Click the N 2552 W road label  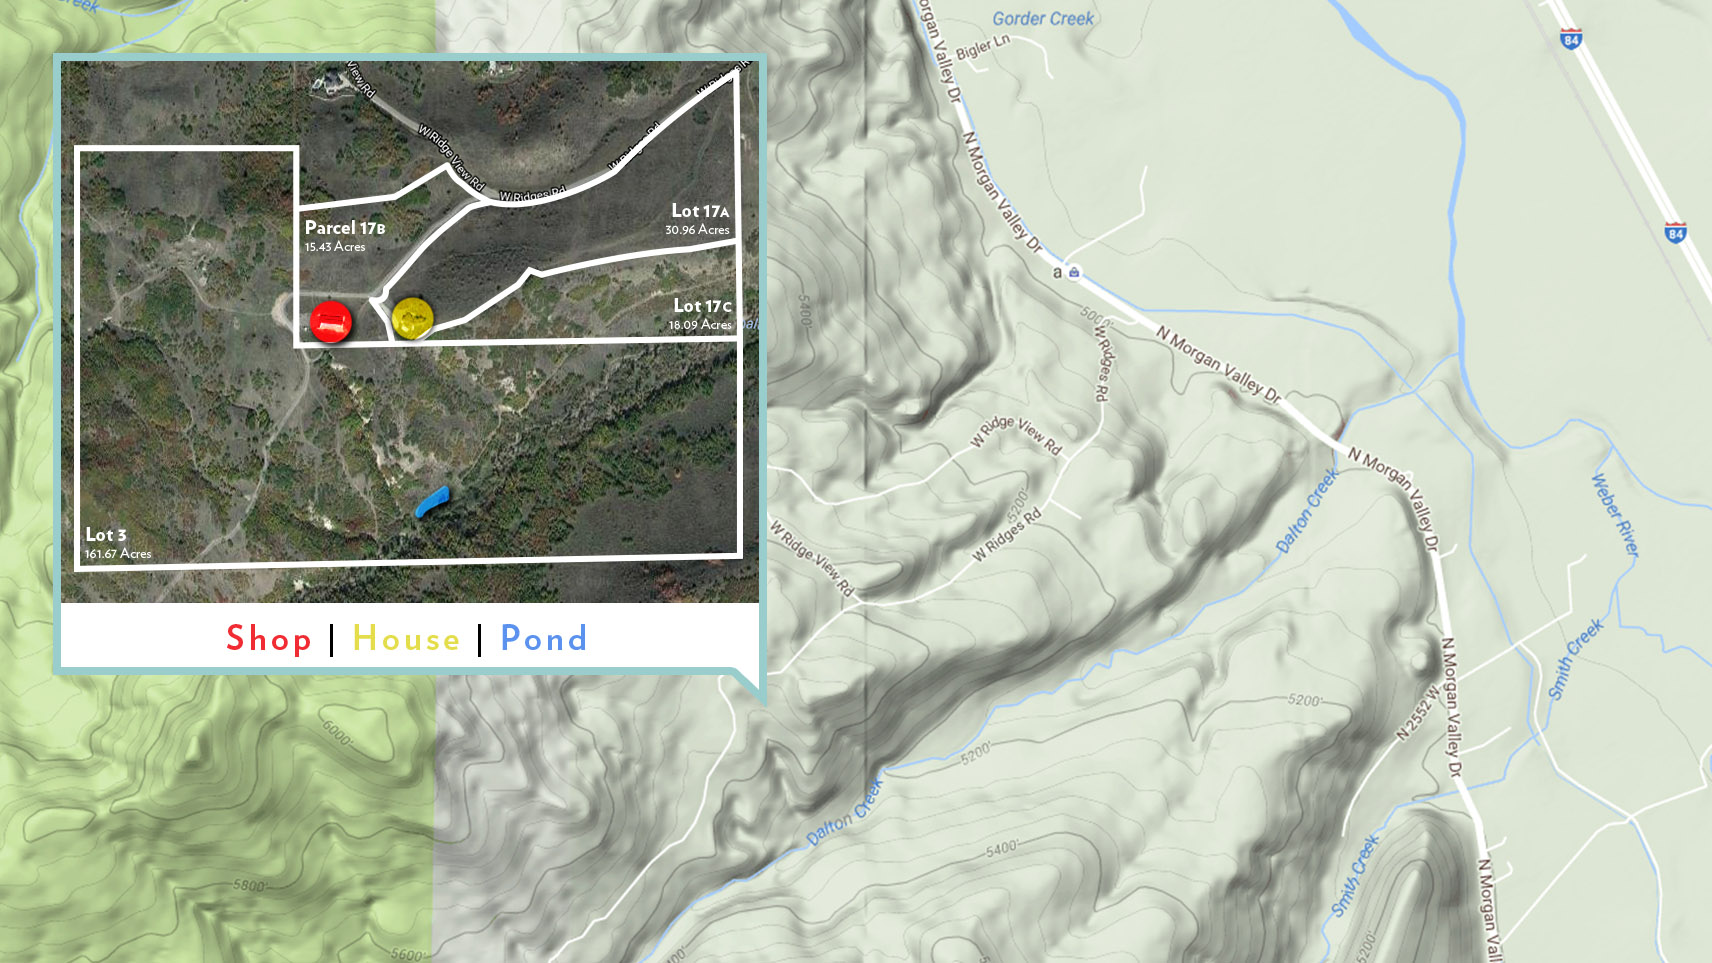(1418, 712)
